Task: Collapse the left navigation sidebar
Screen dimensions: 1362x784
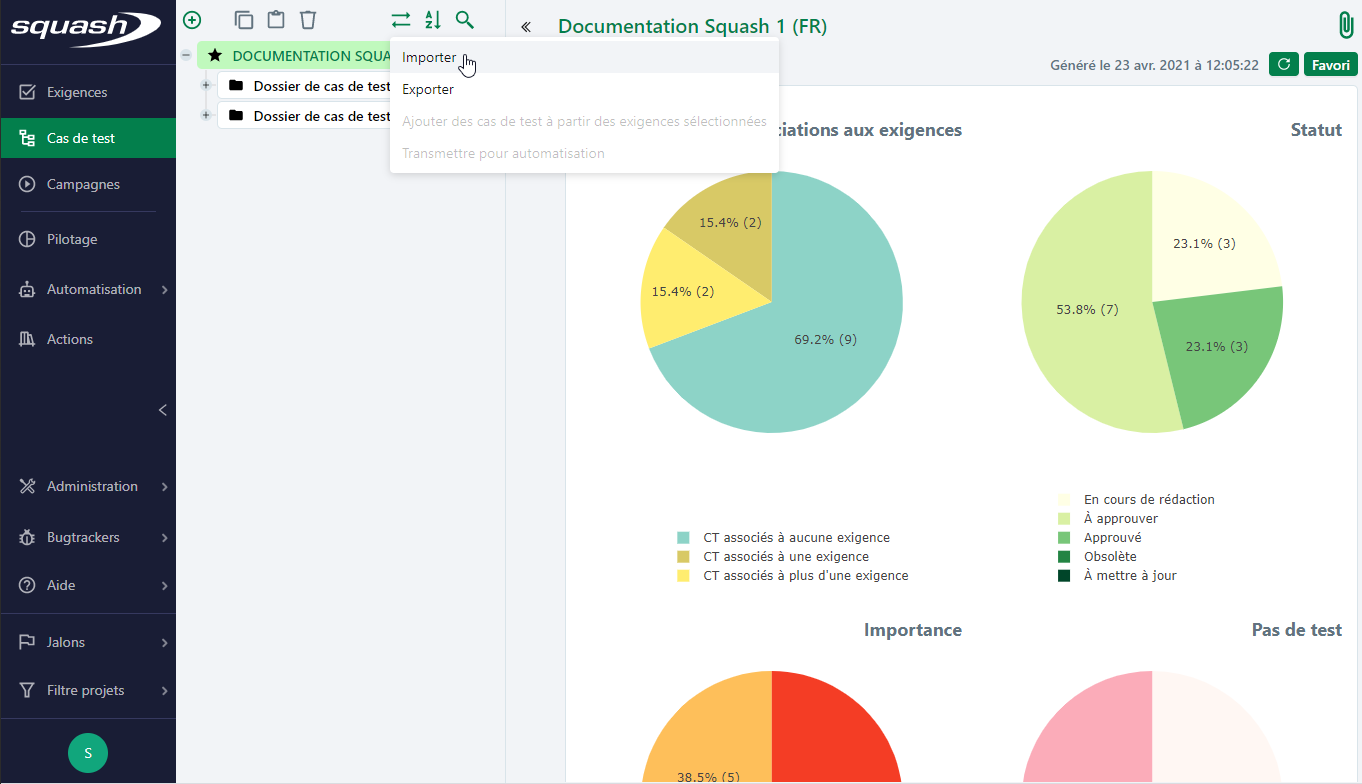Action: (x=163, y=410)
